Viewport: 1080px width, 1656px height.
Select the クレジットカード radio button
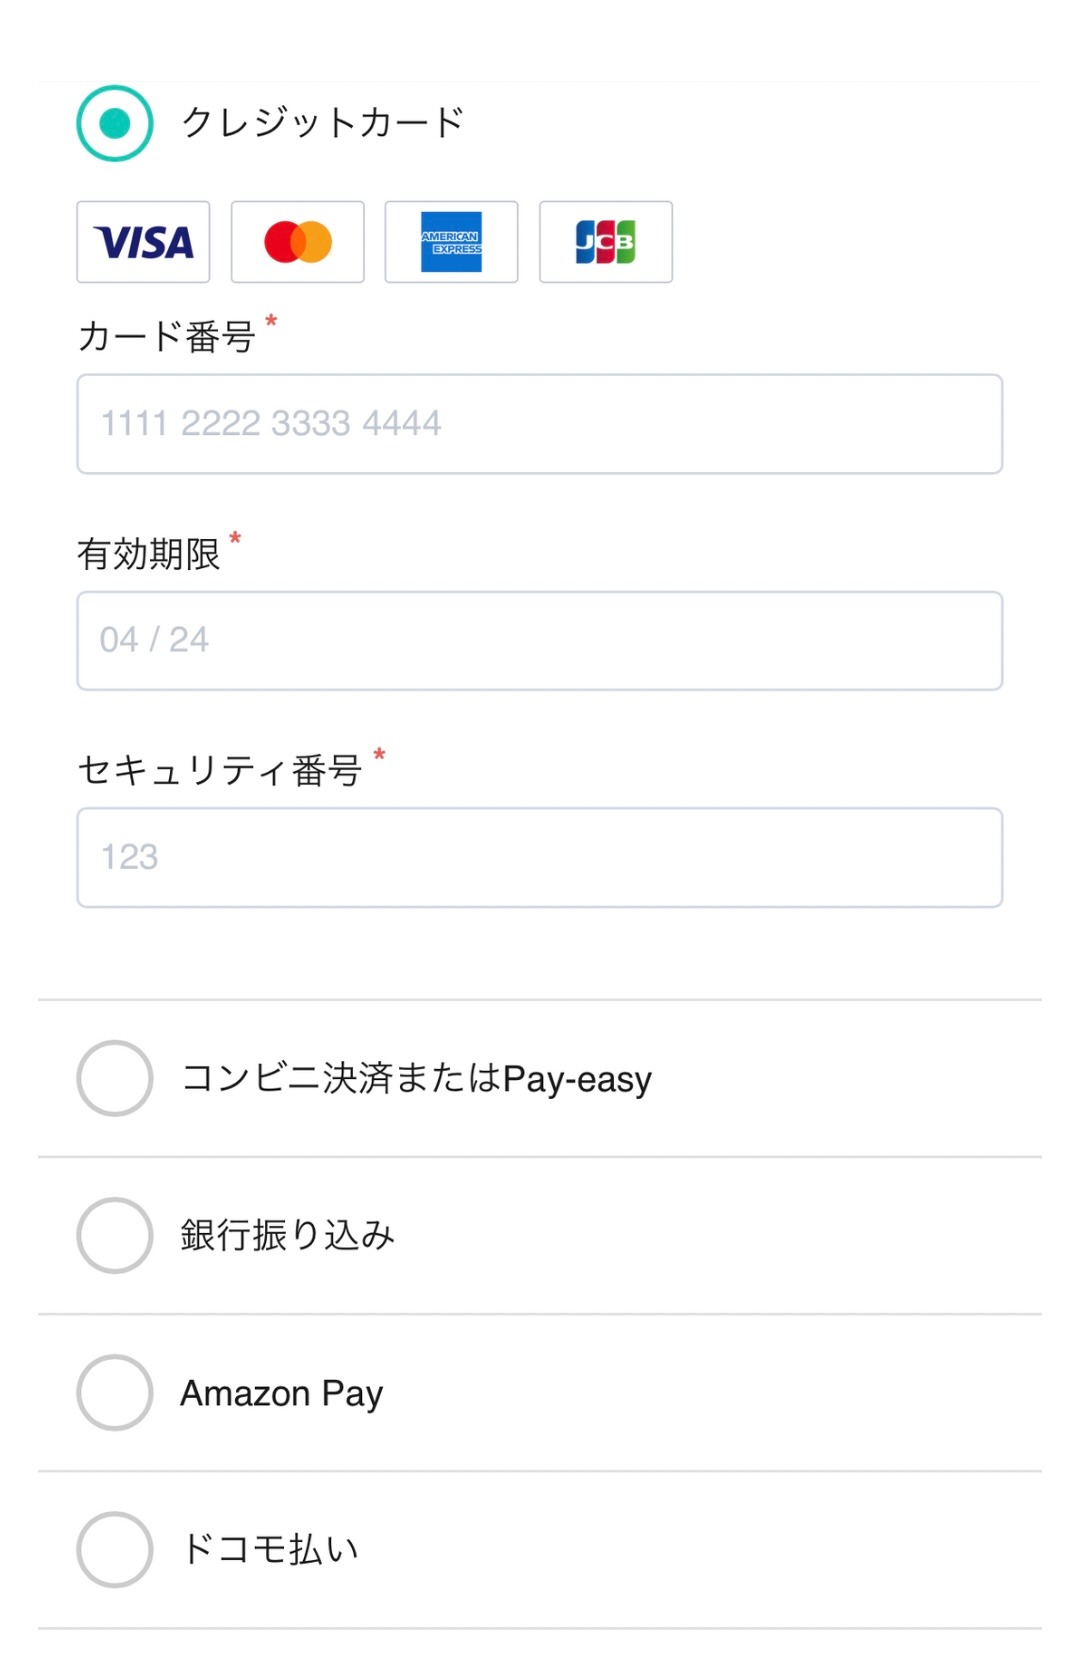(115, 123)
